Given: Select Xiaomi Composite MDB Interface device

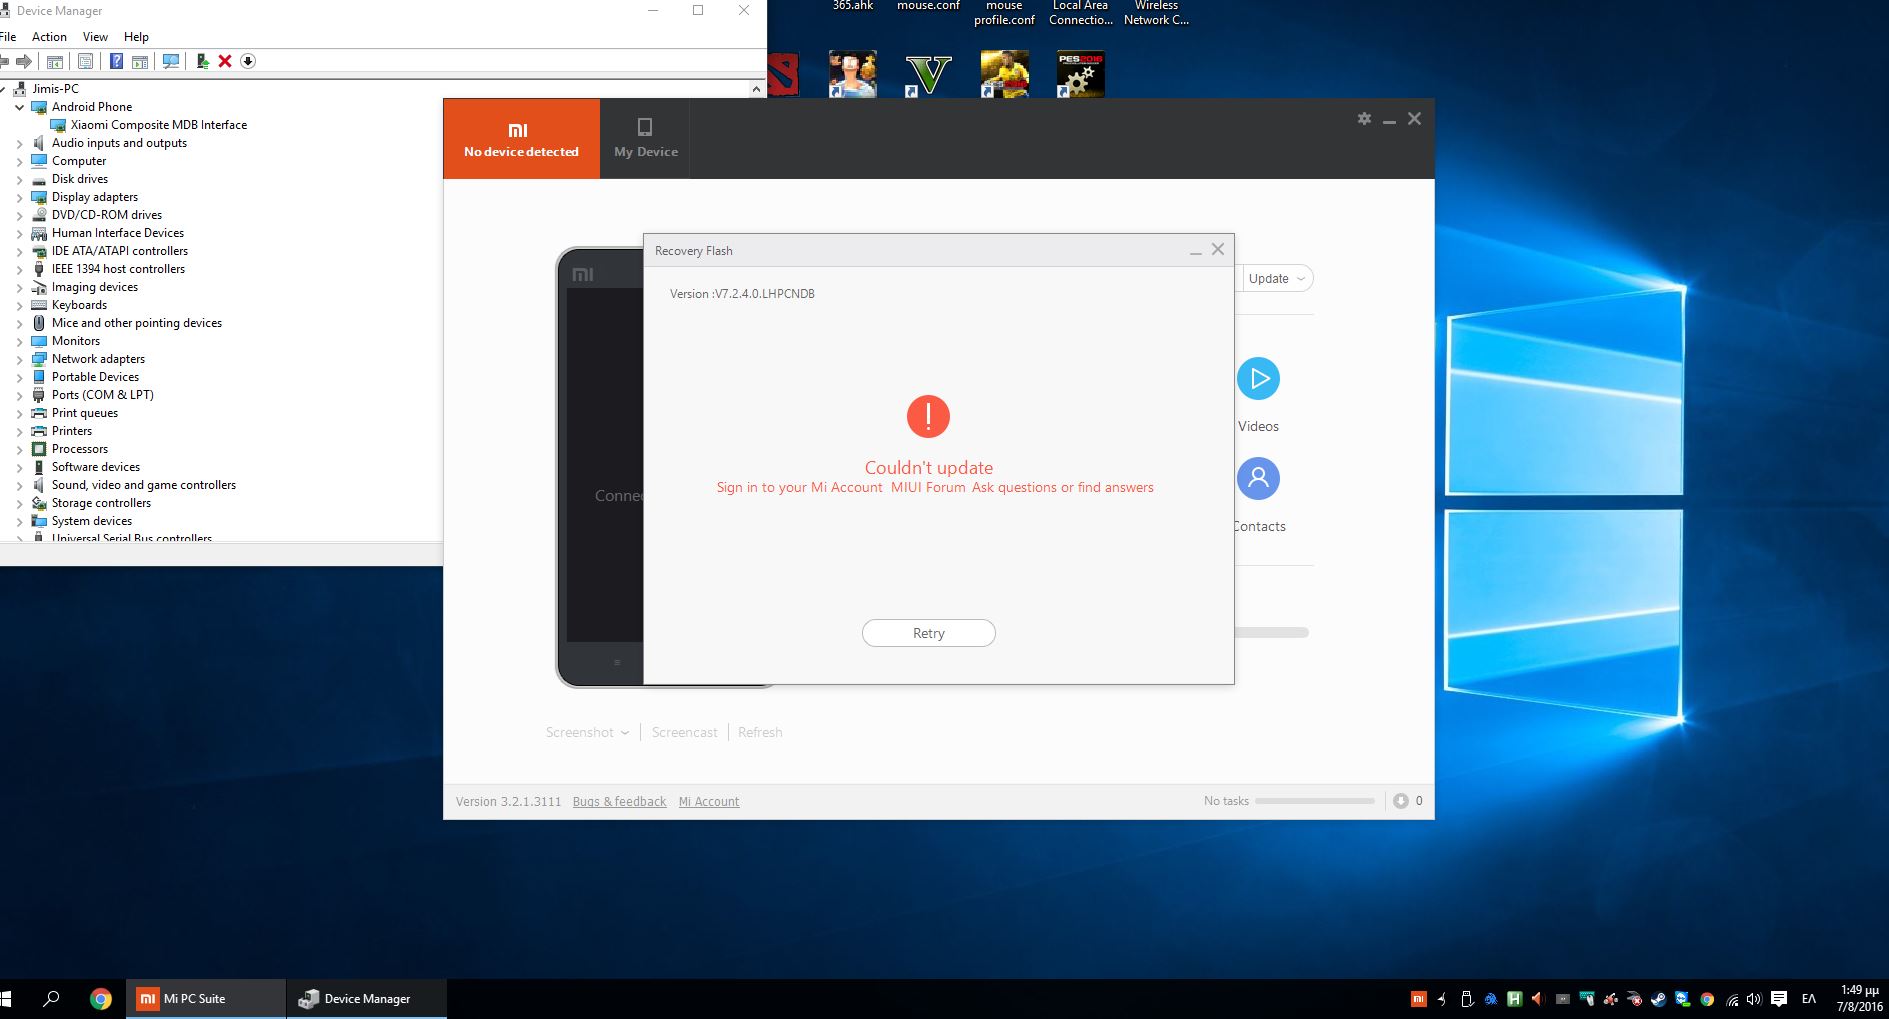Looking at the screenshot, I should tap(158, 125).
